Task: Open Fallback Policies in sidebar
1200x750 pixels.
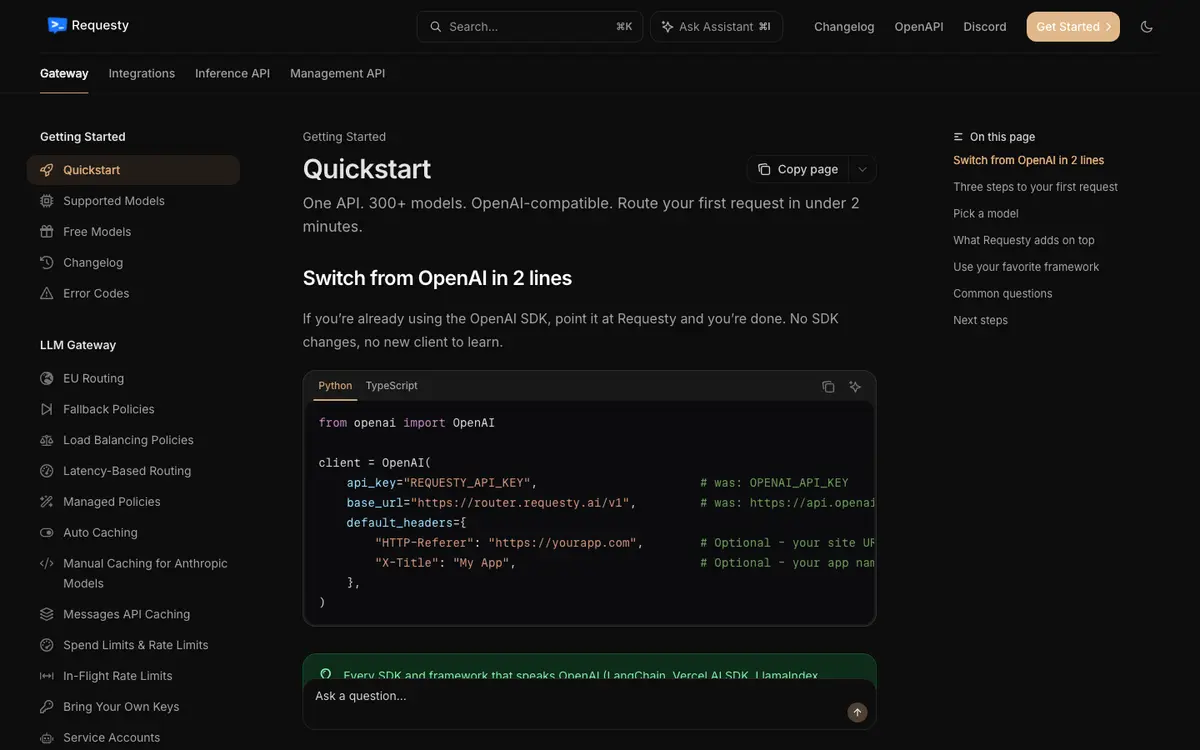Action: [133, 410]
